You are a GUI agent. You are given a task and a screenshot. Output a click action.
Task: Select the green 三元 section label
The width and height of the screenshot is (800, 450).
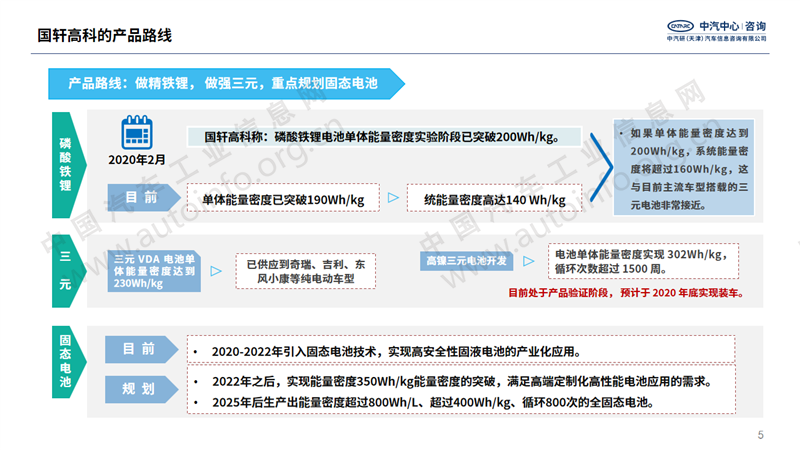tap(69, 271)
